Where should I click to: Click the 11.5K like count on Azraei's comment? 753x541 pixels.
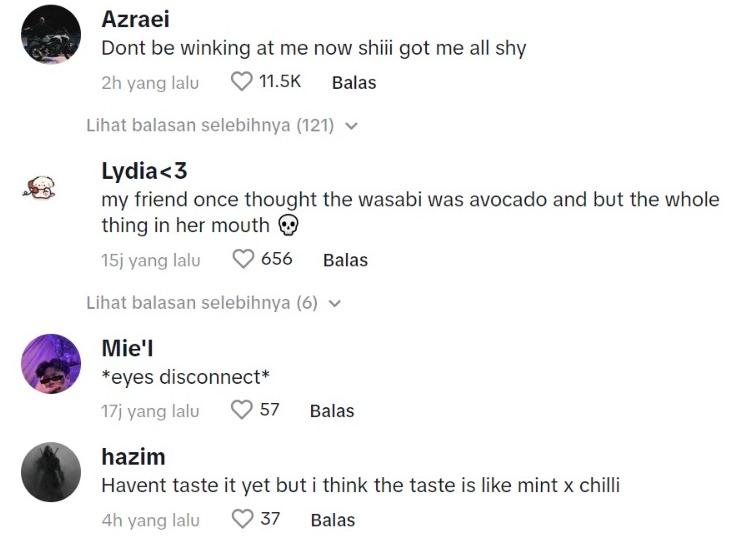[280, 82]
